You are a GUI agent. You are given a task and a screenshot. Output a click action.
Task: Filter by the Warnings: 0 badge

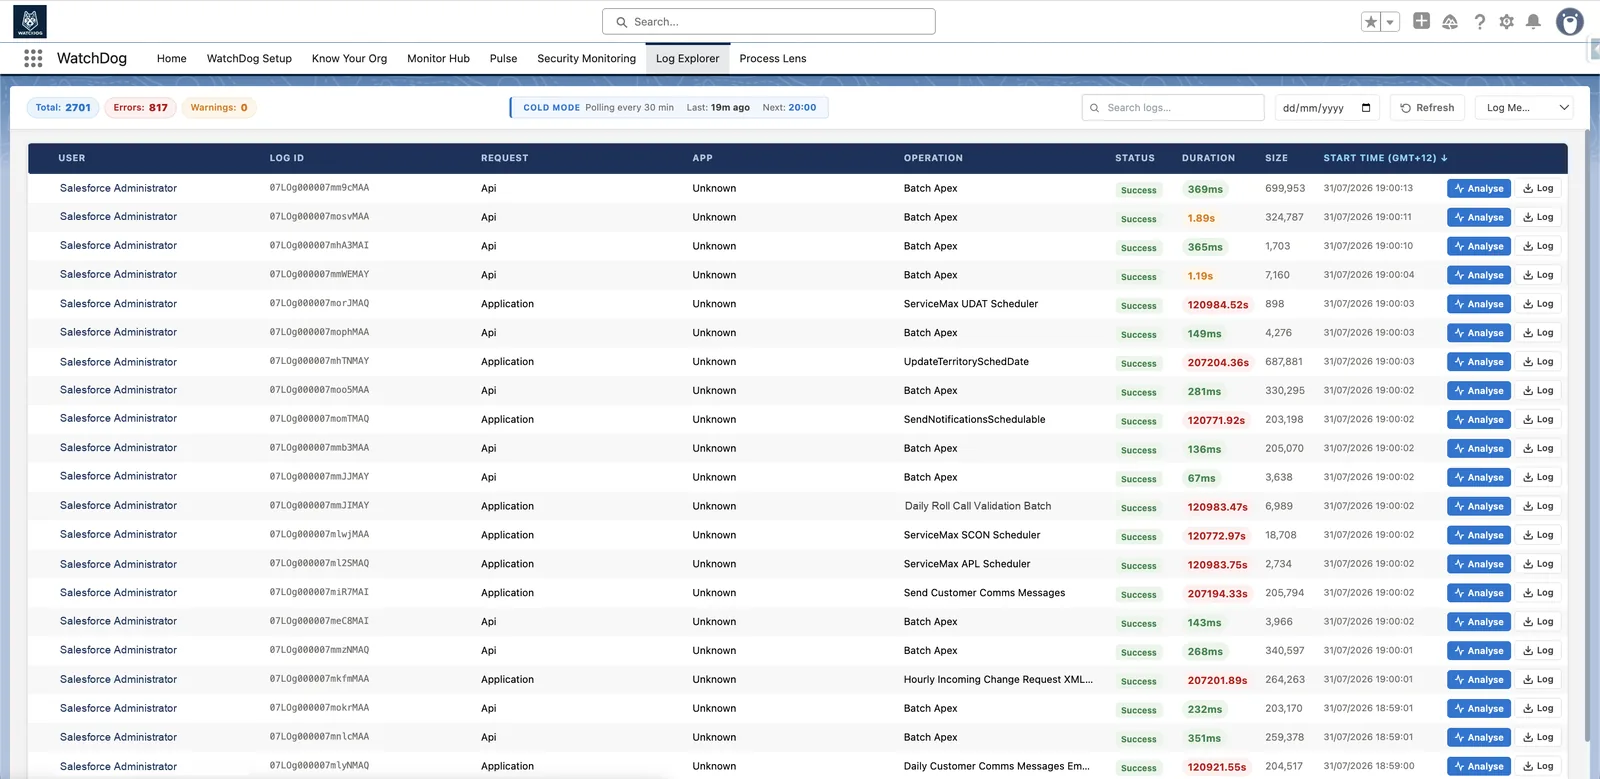(219, 107)
